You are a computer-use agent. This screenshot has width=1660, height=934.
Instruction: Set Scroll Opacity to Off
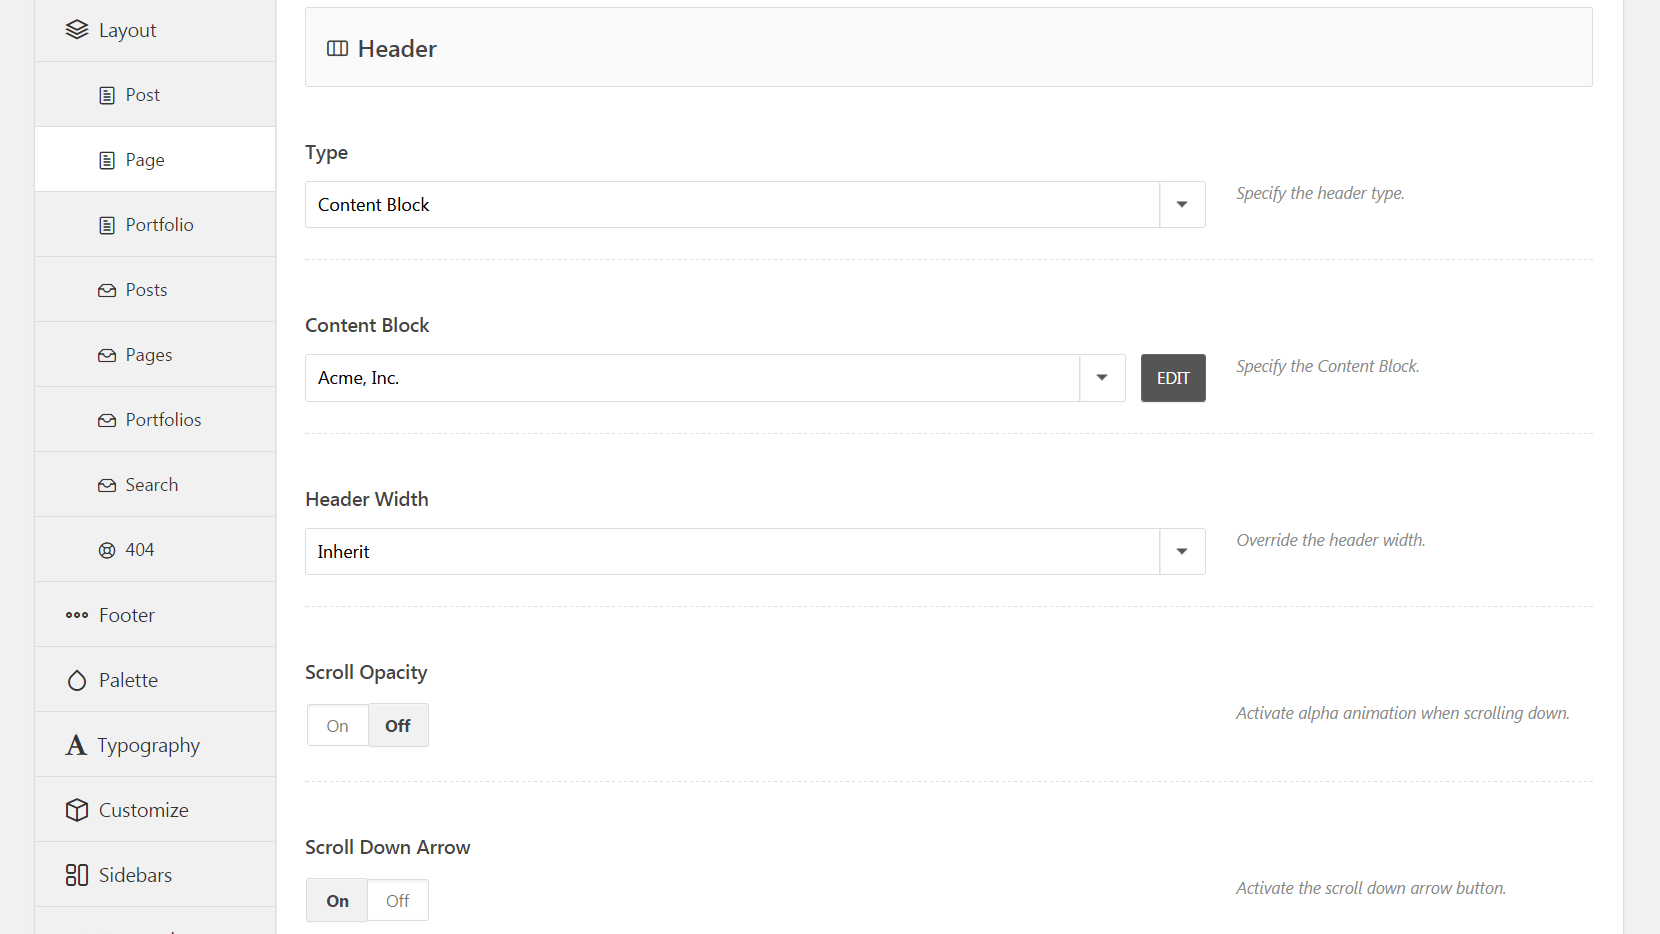tap(398, 726)
